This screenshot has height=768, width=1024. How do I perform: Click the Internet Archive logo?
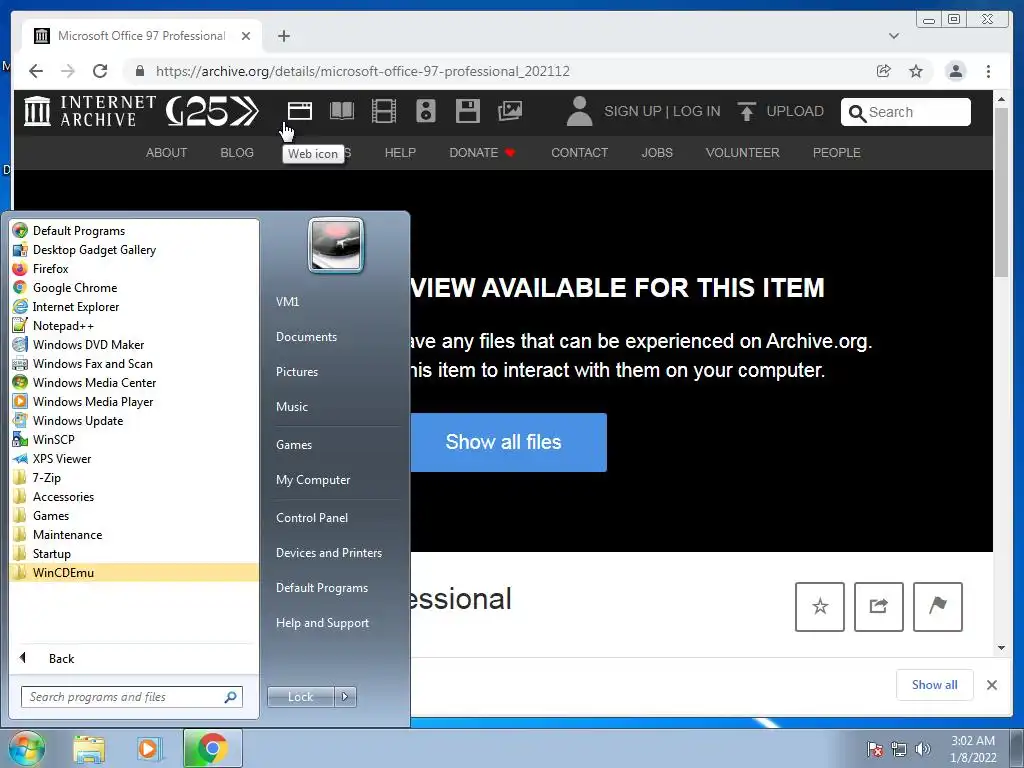[90, 111]
